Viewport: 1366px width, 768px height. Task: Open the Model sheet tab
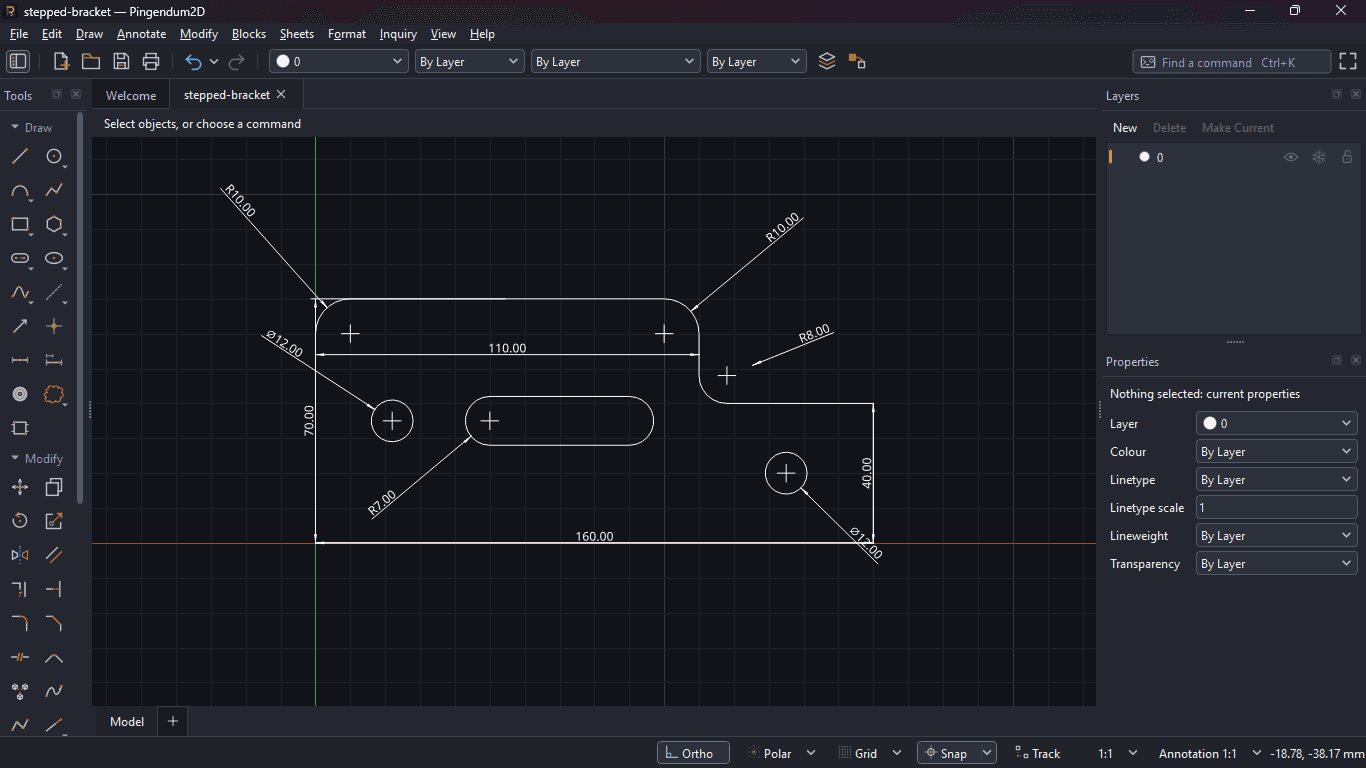tap(127, 721)
